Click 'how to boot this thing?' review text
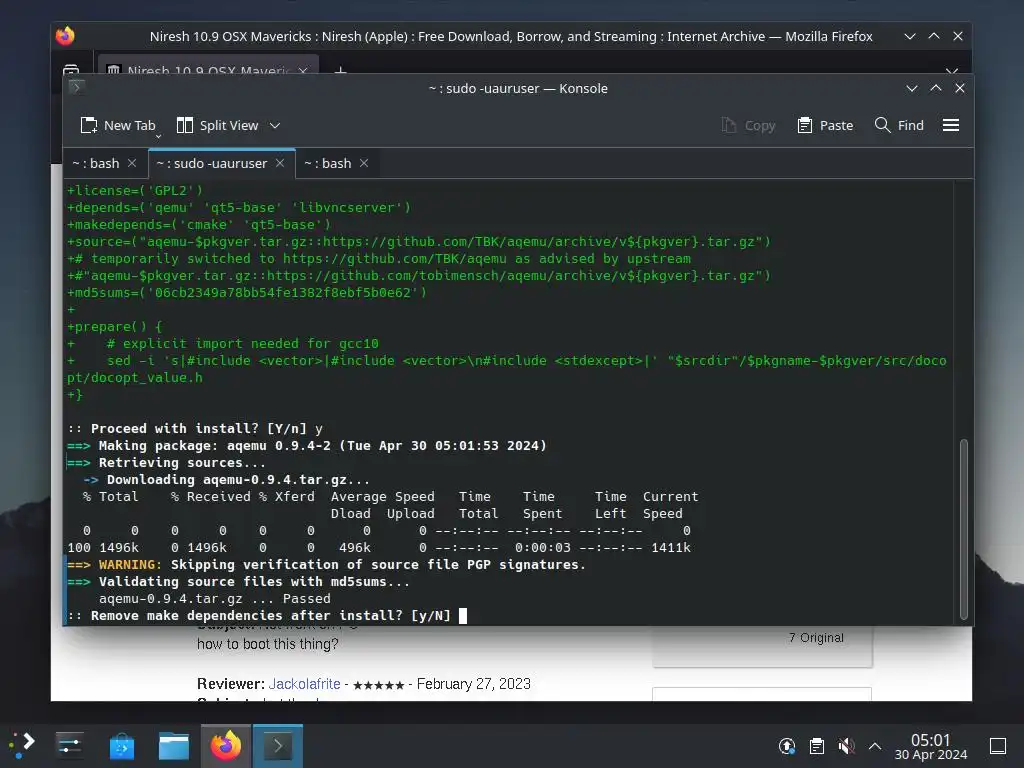Image resolution: width=1024 pixels, height=768 pixels. point(268,644)
